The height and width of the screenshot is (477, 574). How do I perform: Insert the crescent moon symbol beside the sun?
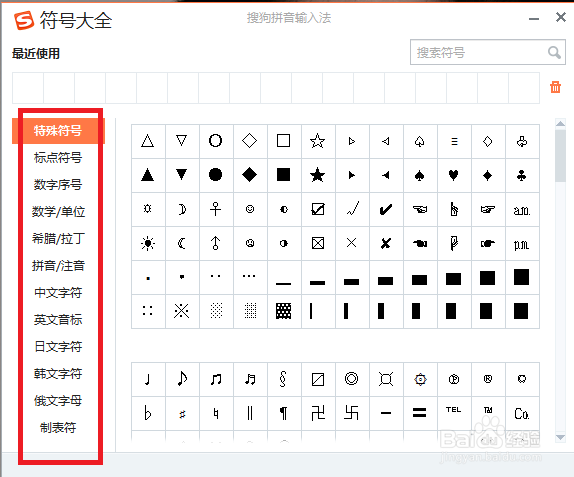pos(182,243)
